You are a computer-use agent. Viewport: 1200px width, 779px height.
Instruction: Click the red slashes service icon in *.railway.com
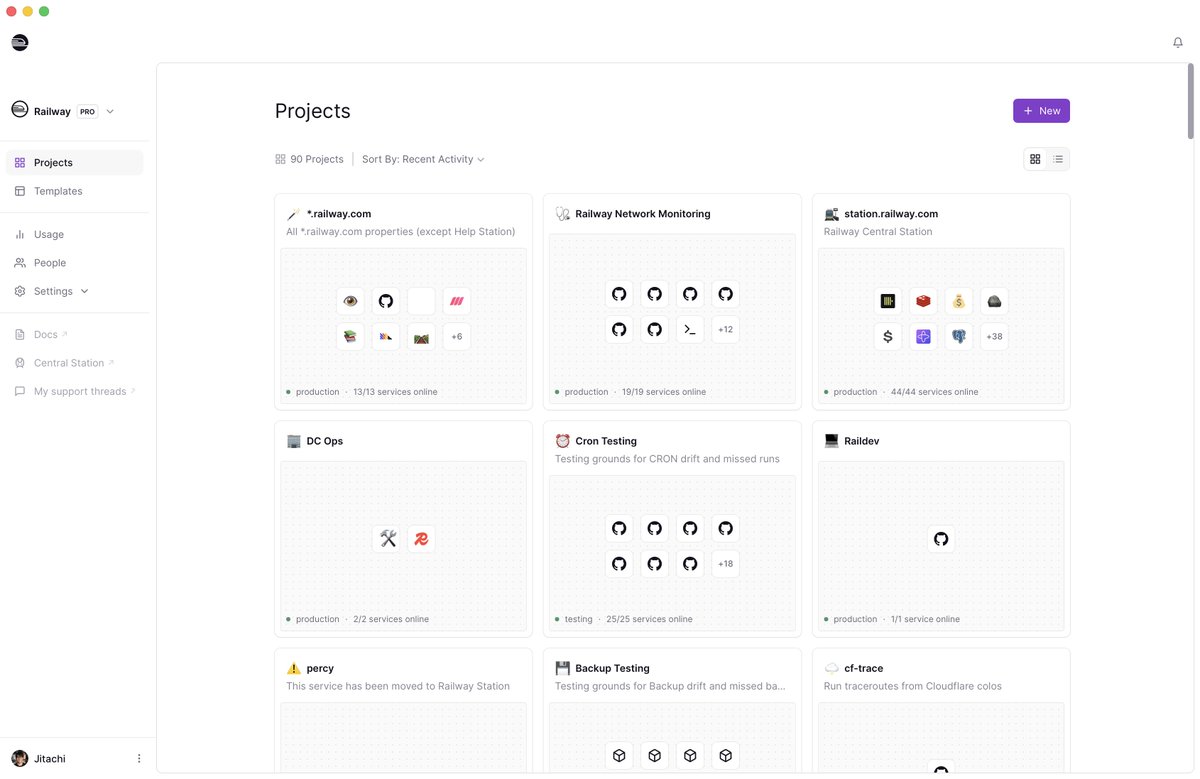pos(456,301)
